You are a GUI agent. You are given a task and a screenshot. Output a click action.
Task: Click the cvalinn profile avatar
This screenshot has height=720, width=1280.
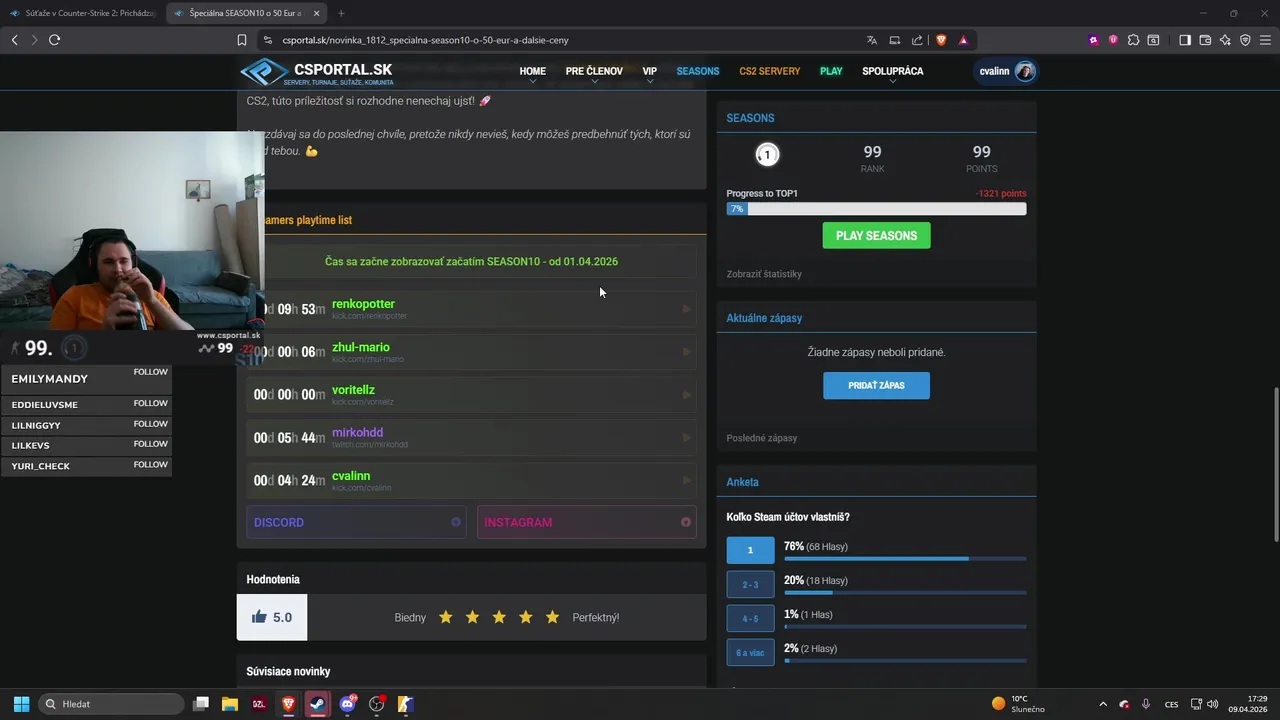click(1025, 71)
